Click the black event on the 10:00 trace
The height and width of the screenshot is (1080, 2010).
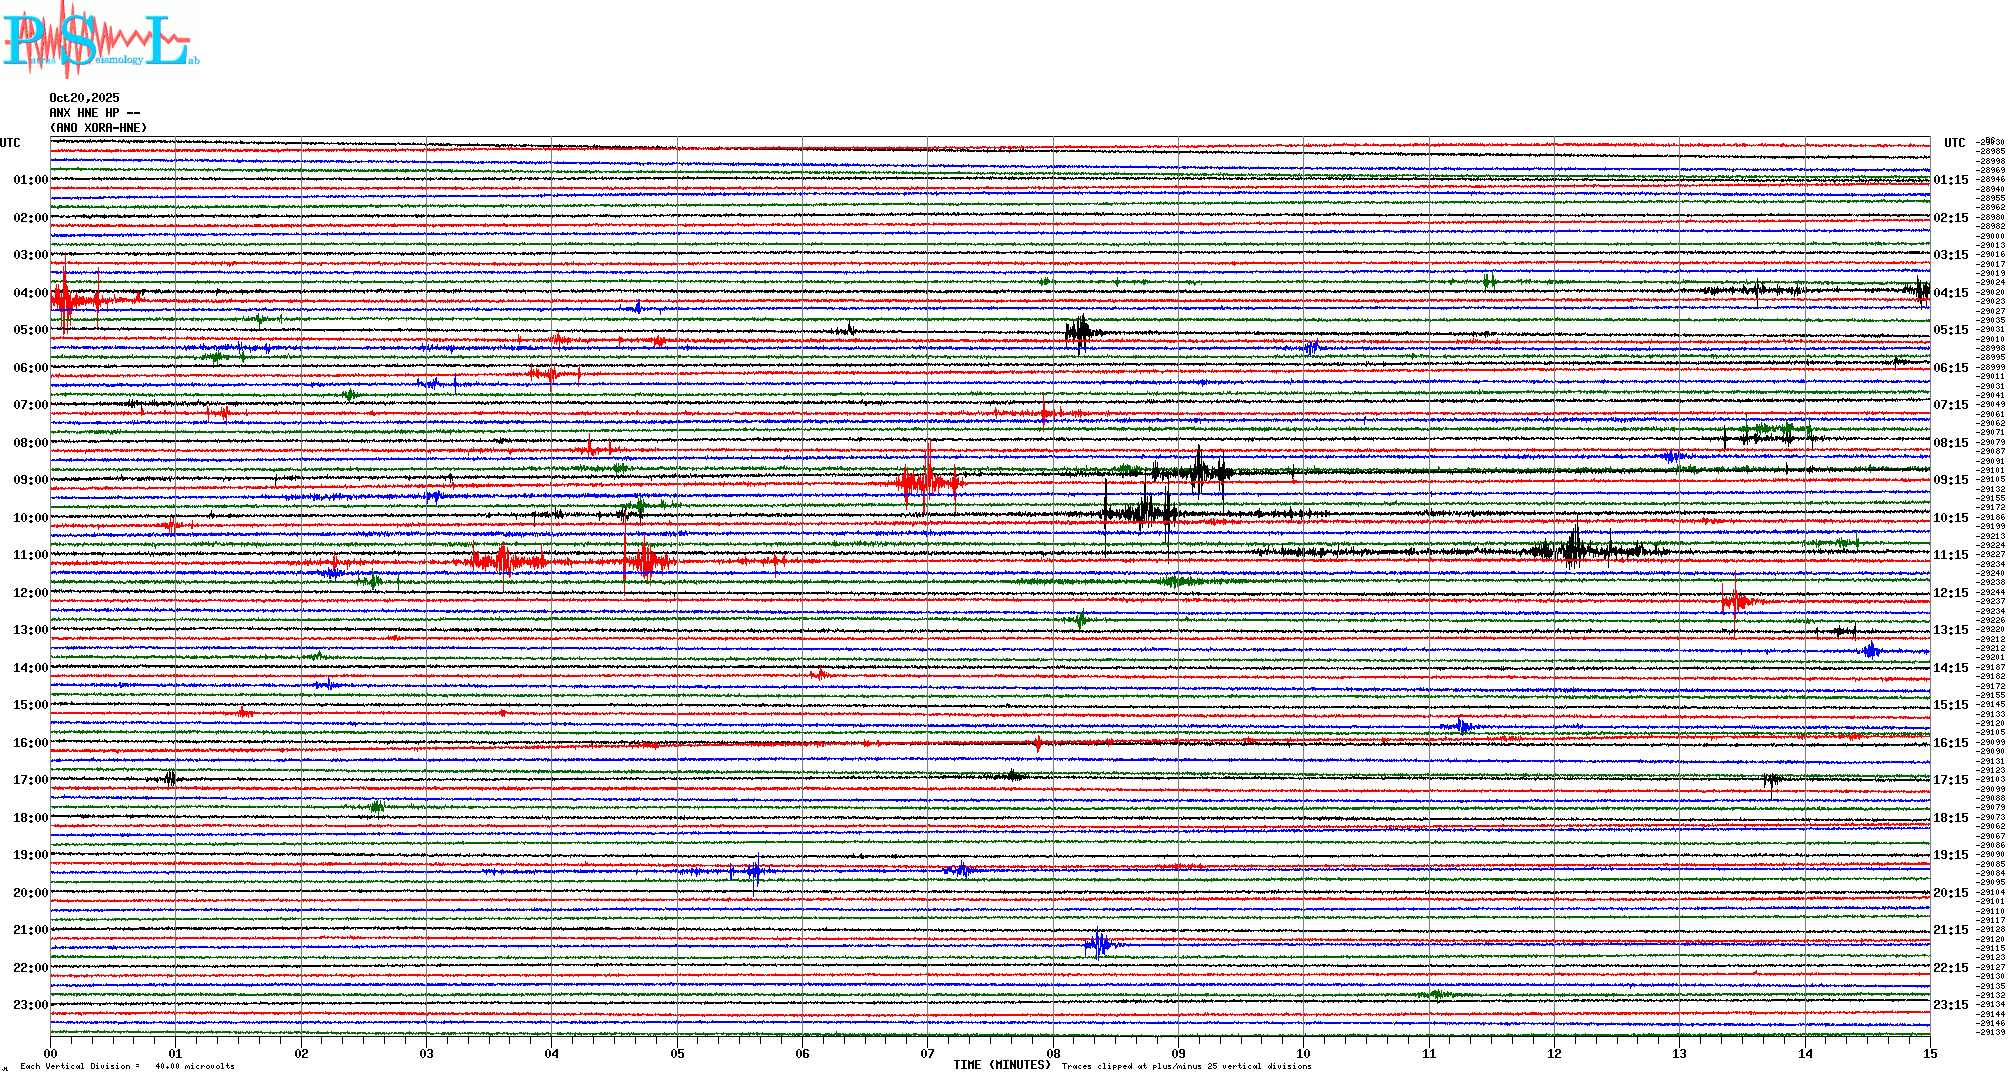1145,514
